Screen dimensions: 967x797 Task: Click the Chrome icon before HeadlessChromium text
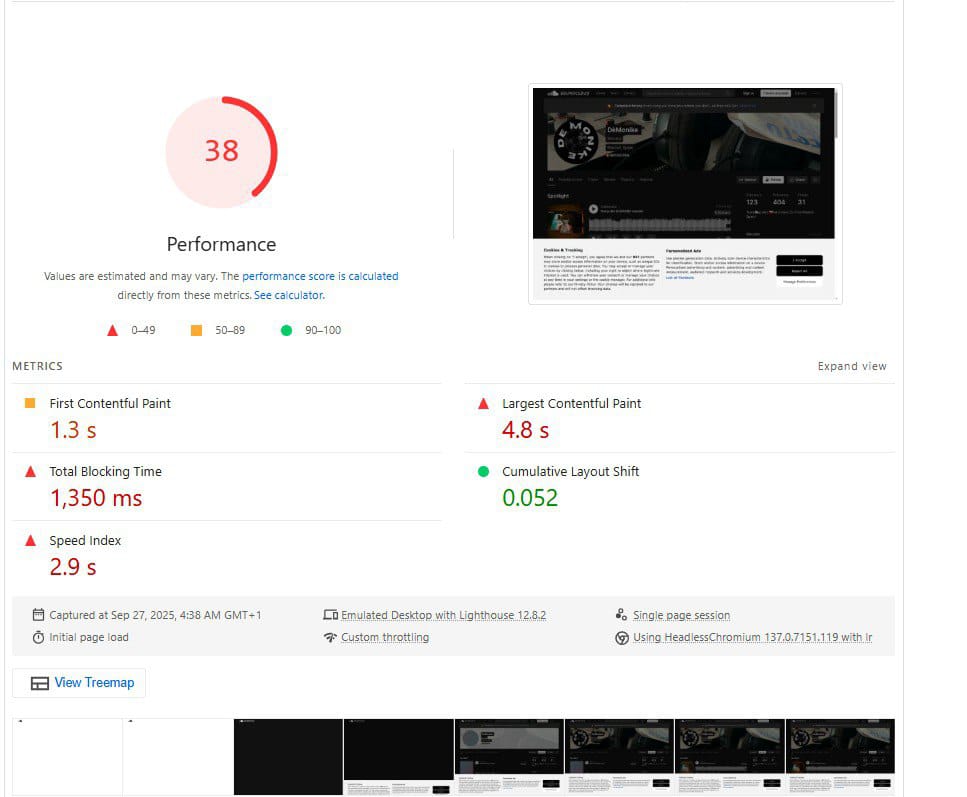tap(622, 638)
